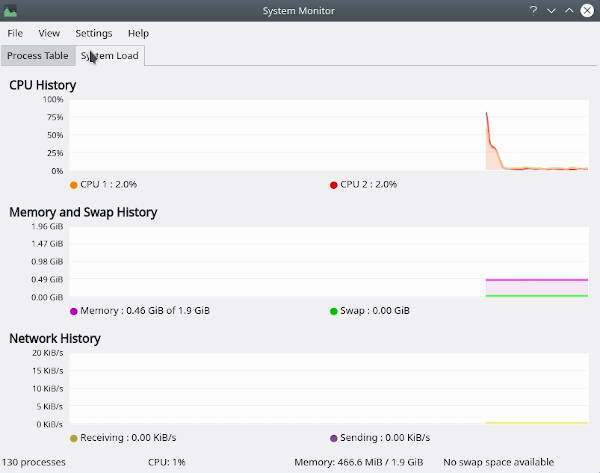Screen dimensions: 600x473
Task: Click the Receiving : 0.00 KiB/s label
Action: click(x=128, y=437)
